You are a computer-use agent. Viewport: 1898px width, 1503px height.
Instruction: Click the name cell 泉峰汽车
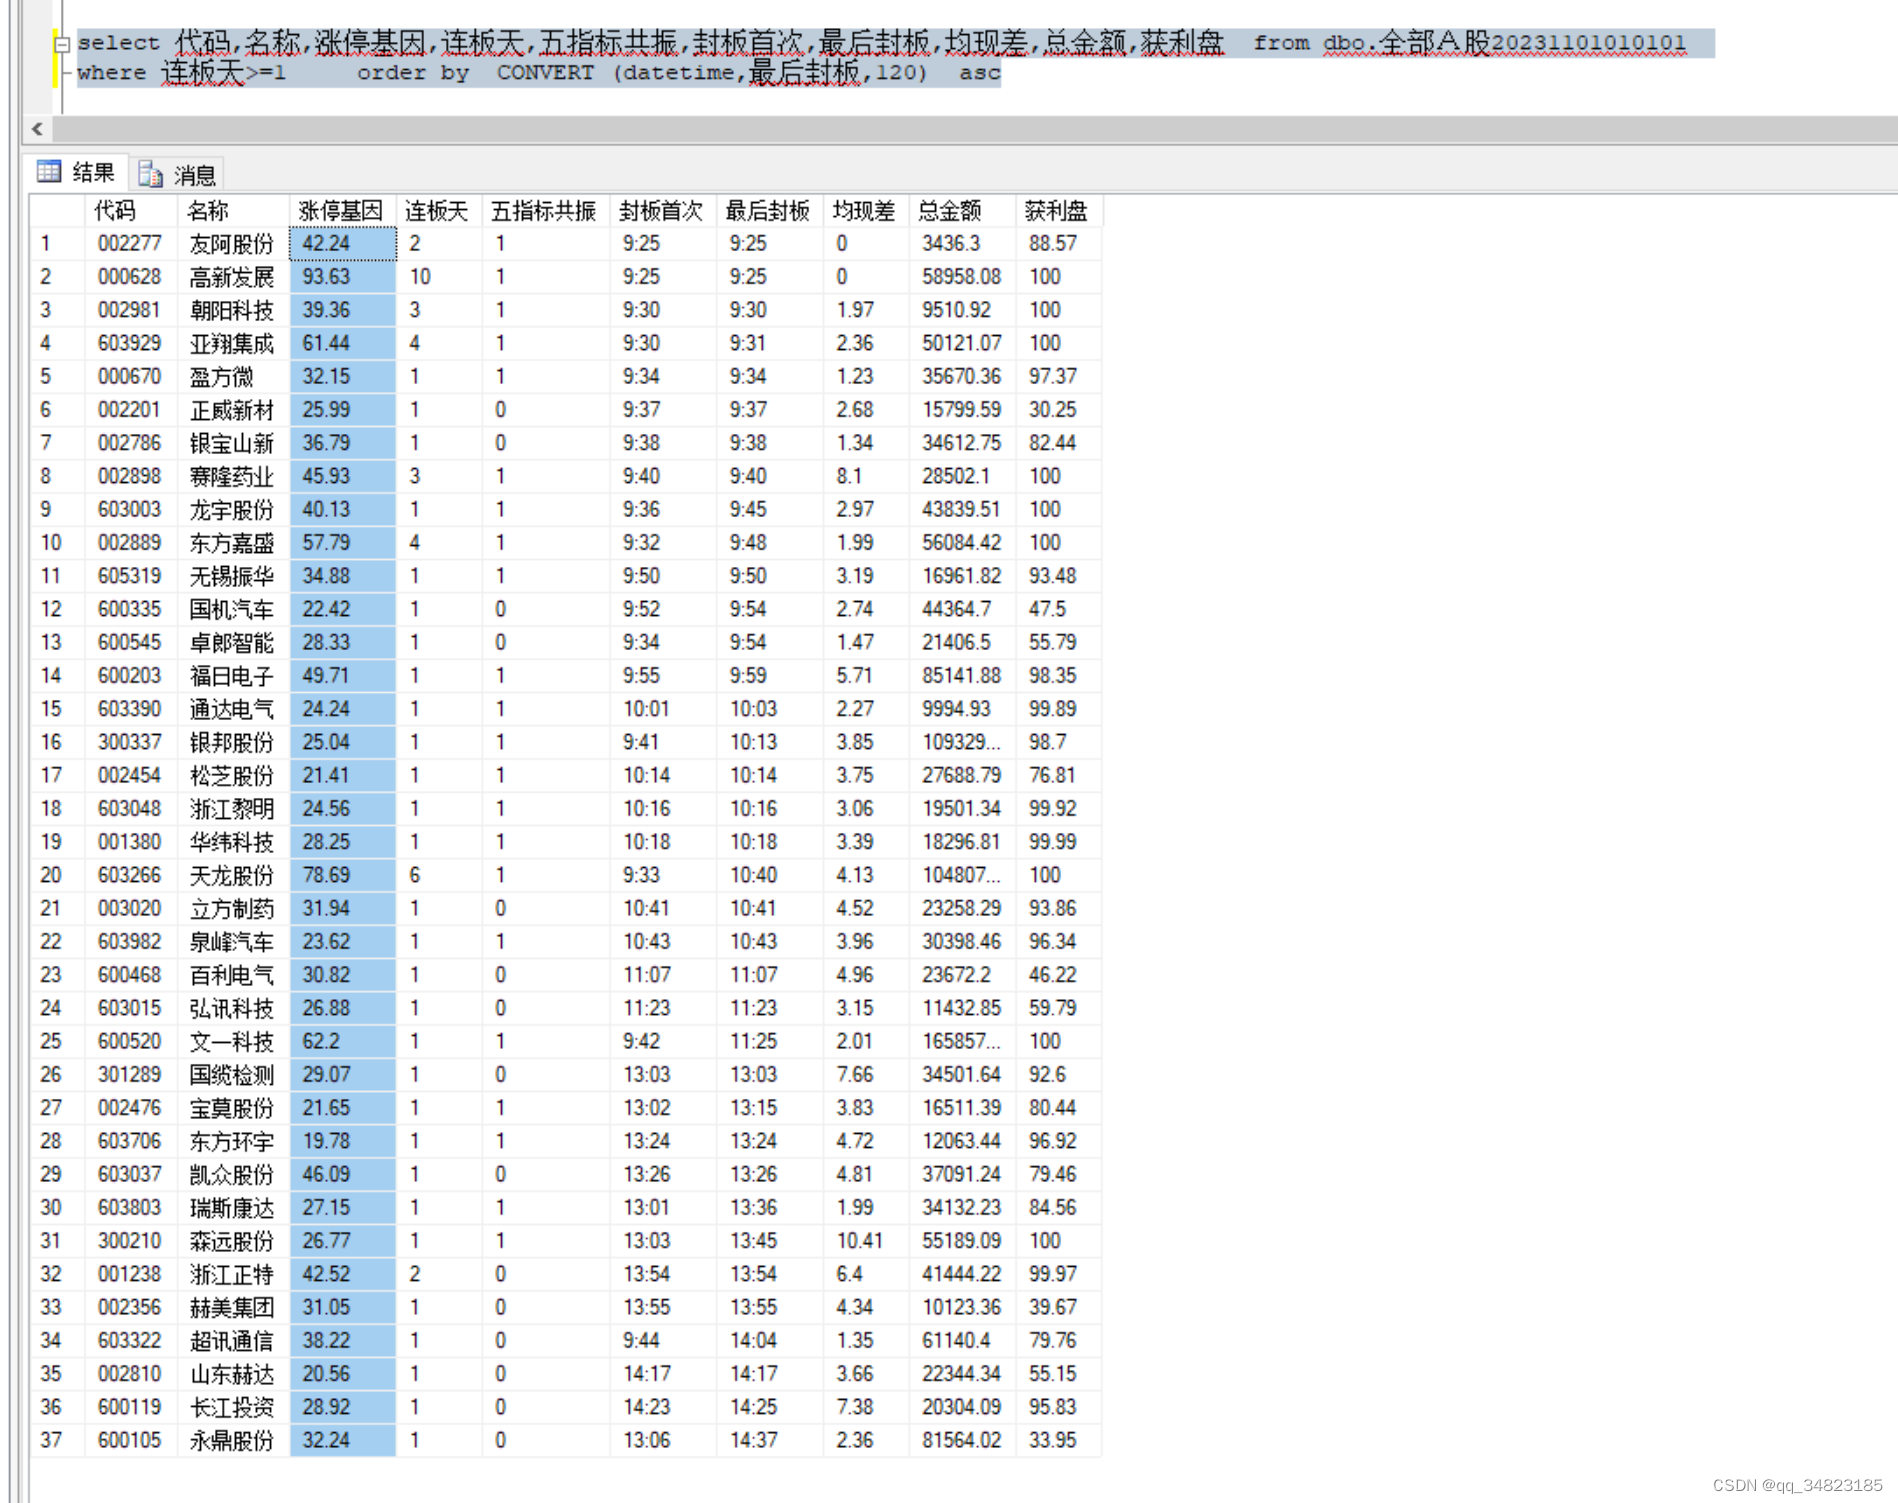234,942
